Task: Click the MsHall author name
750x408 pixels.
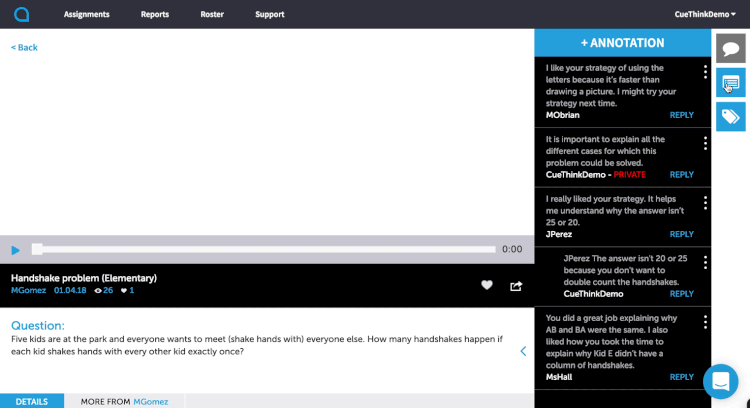Action: pyautogui.click(x=559, y=377)
